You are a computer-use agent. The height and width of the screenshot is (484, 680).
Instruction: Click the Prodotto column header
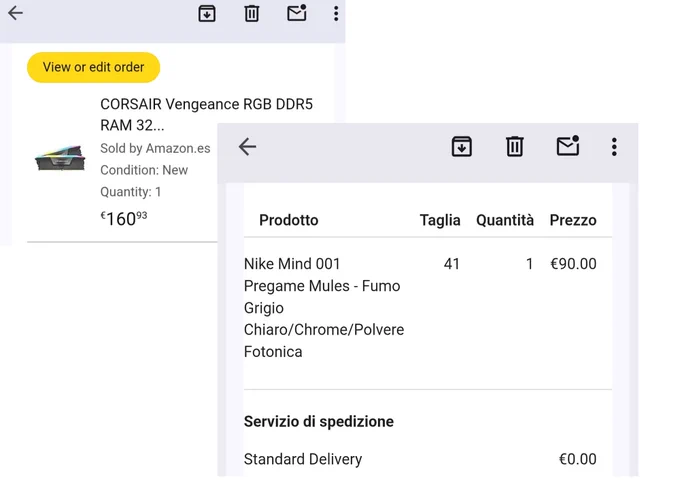(x=289, y=220)
